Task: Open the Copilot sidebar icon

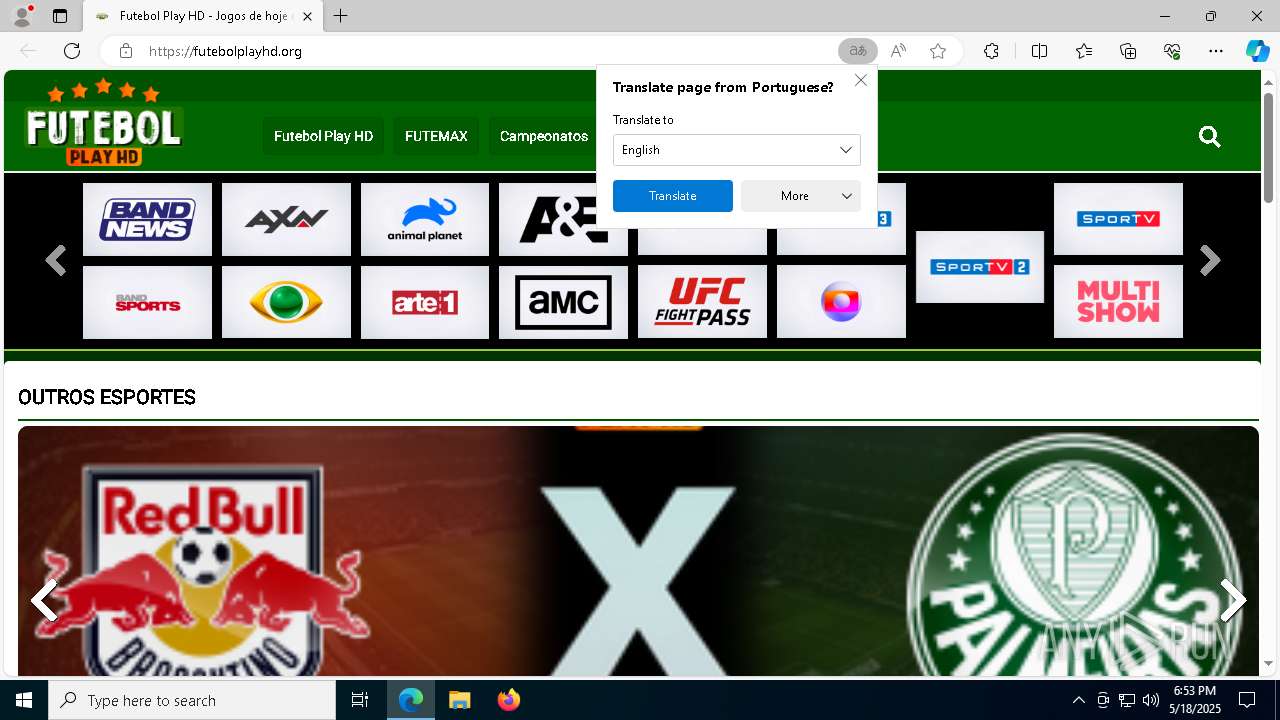Action: point(1257,51)
